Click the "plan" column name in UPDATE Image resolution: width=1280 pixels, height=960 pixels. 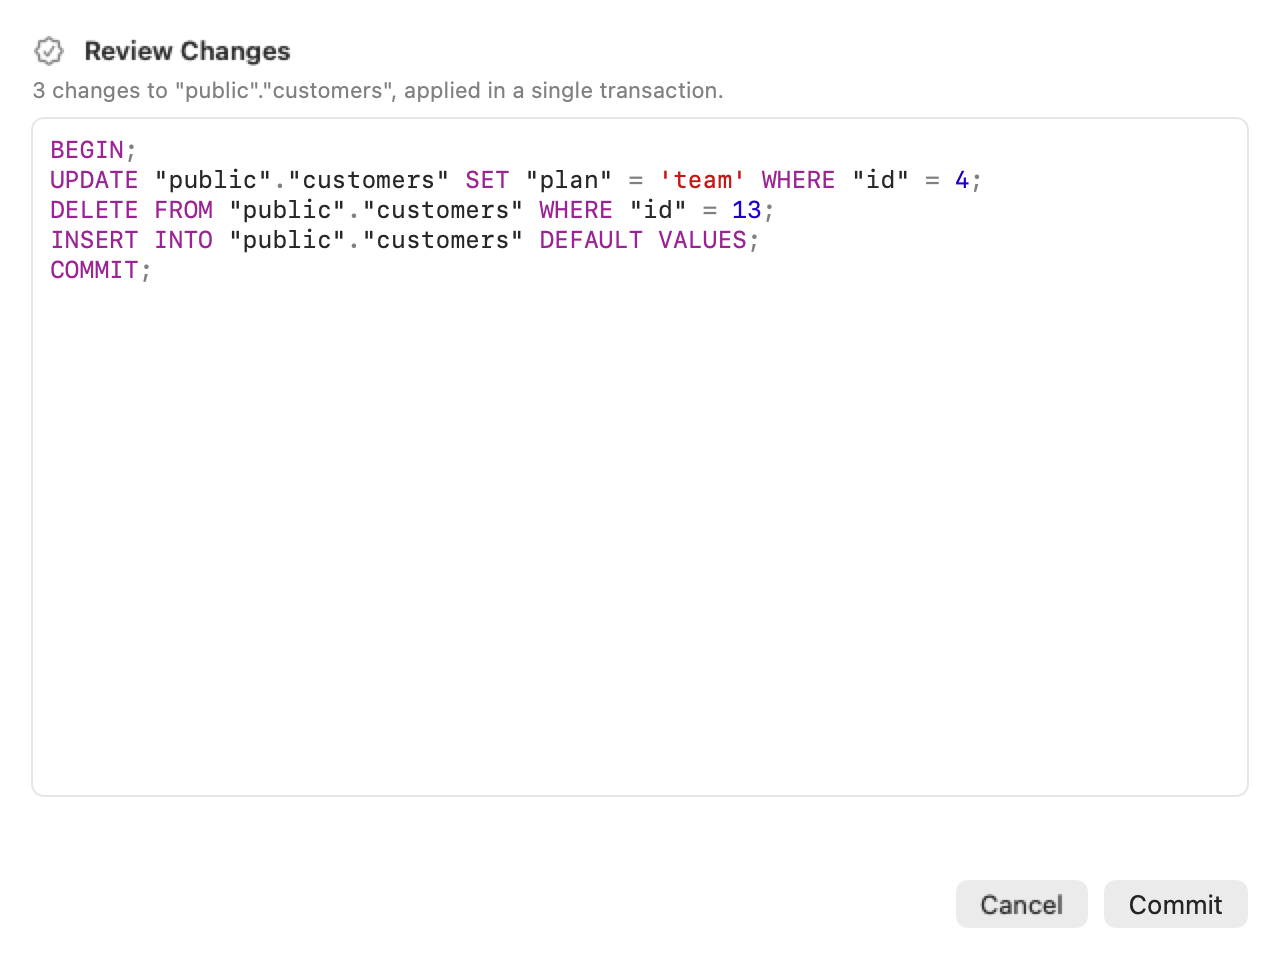(x=569, y=180)
